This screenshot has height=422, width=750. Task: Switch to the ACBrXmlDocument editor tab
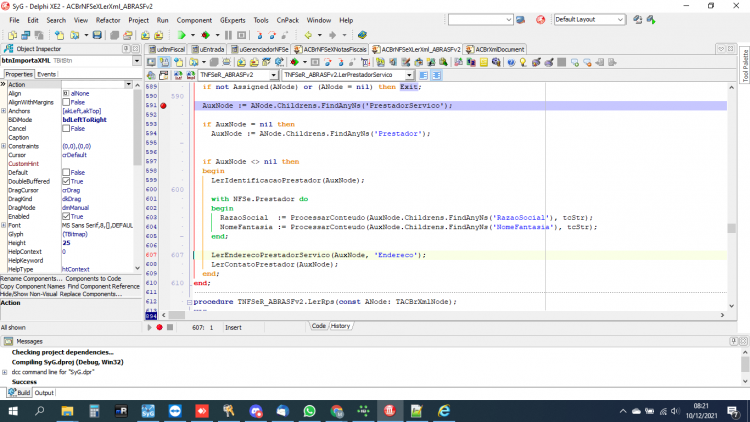pyautogui.click(x=496, y=49)
